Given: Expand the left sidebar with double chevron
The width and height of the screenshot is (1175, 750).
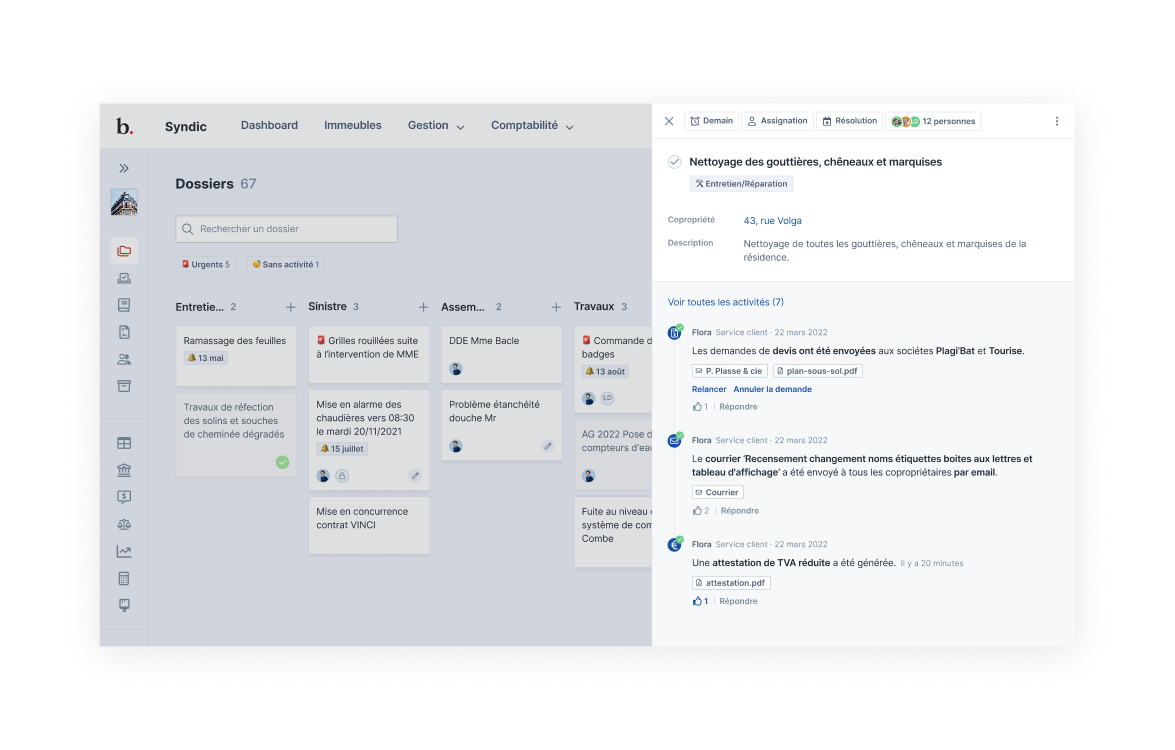Looking at the screenshot, I should pos(124,168).
